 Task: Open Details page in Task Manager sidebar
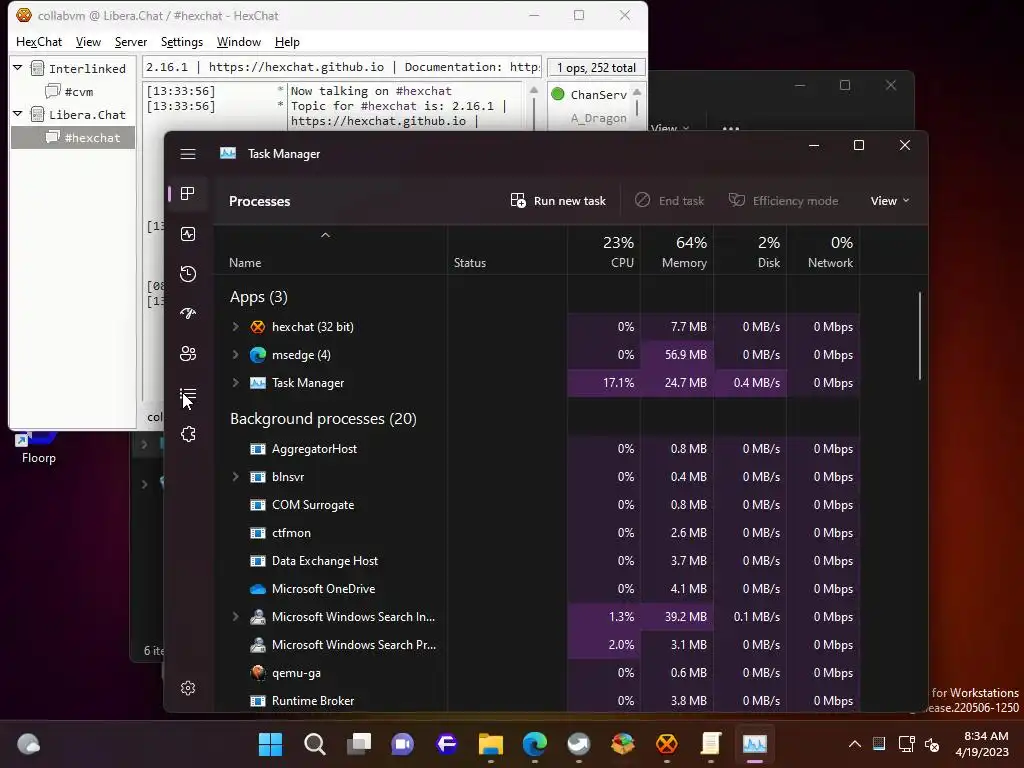188,394
